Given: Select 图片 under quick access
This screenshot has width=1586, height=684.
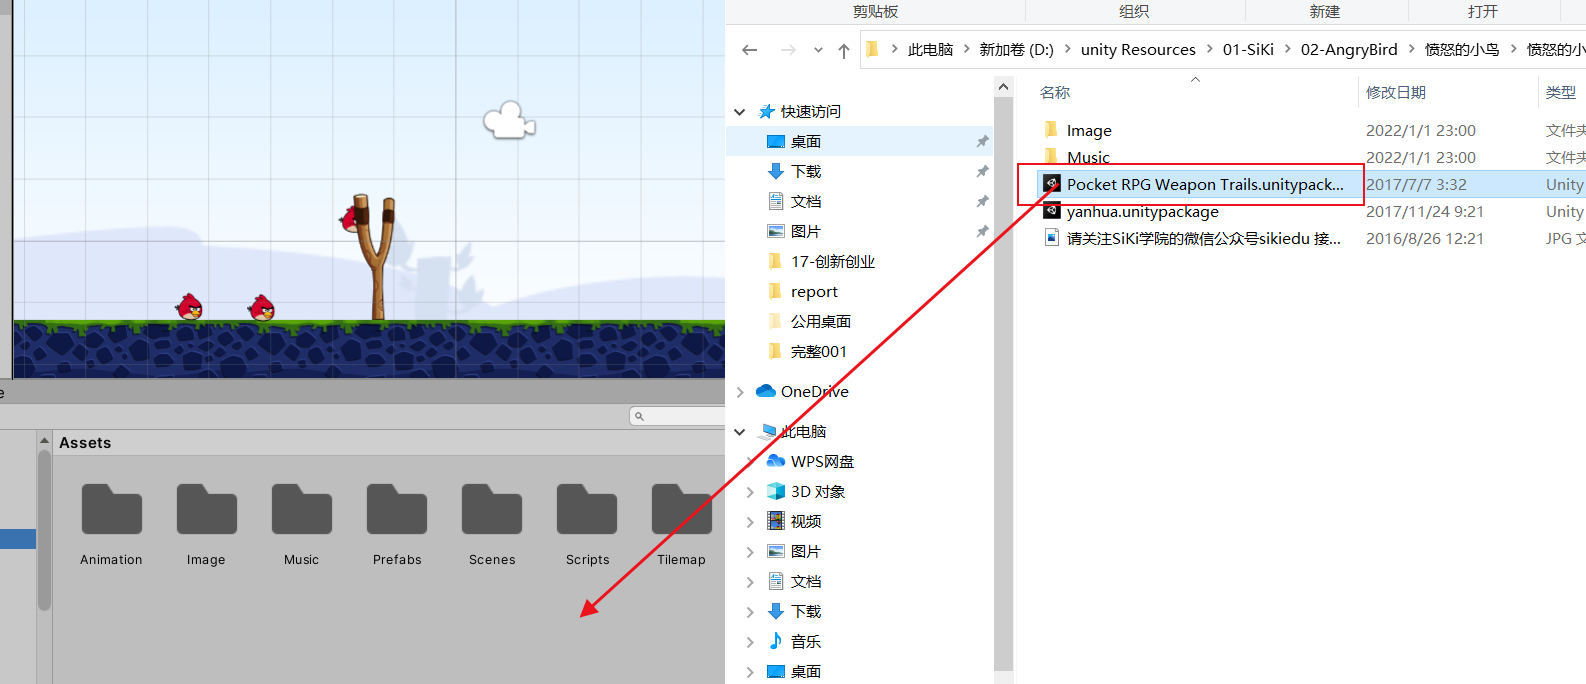Looking at the screenshot, I should click(x=806, y=232).
